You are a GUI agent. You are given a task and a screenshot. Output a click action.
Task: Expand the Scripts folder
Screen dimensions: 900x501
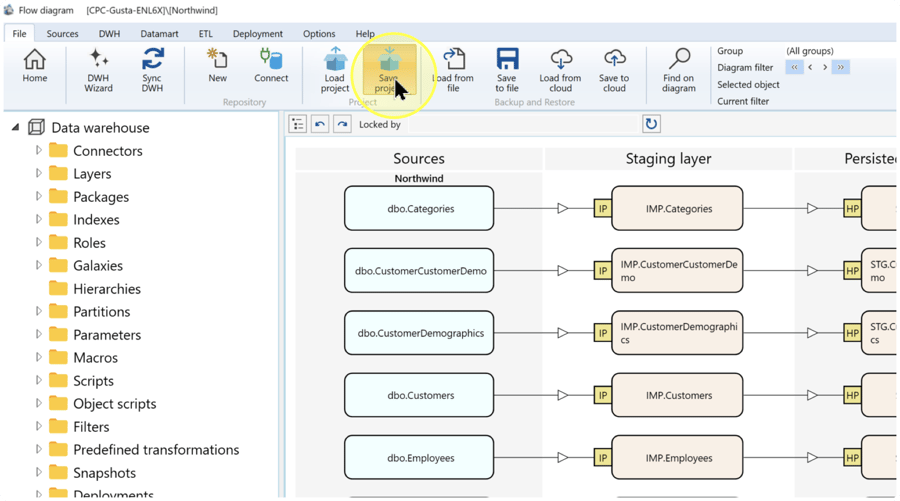pyautogui.click(x=38, y=380)
